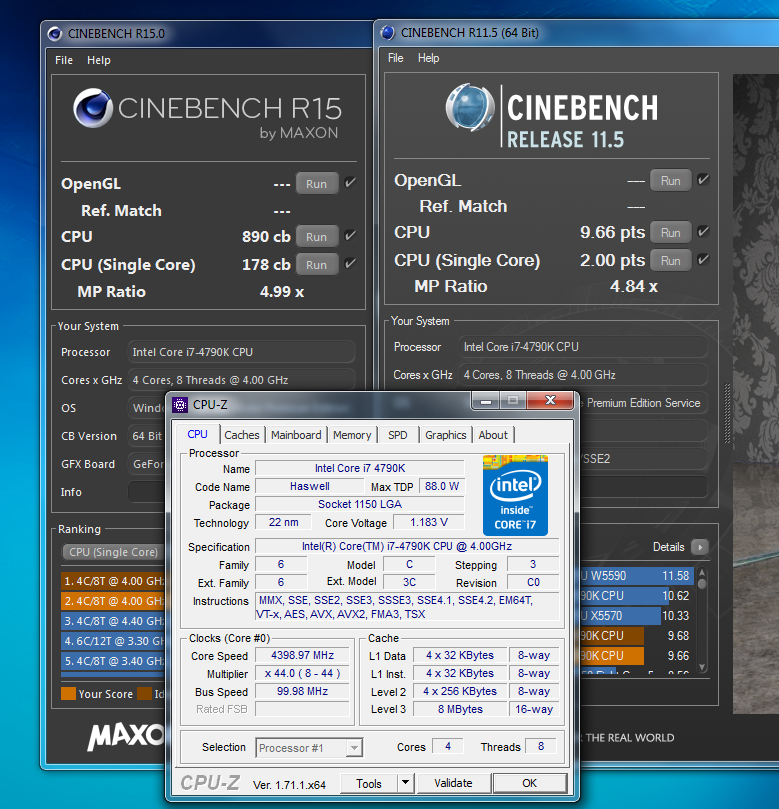779x809 pixels.
Task: Switch to the Graphics tab in CPU-Z
Action: (x=446, y=435)
